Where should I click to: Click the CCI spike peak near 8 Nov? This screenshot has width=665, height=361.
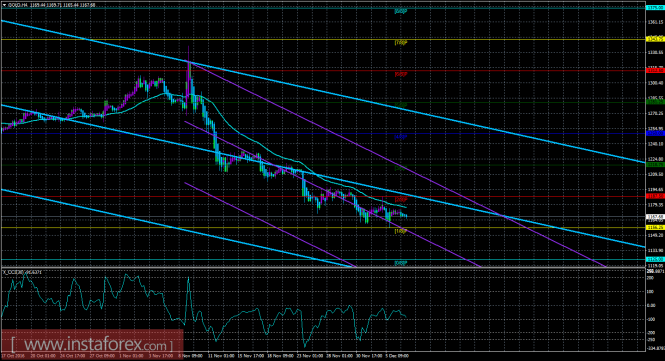[188, 279]
